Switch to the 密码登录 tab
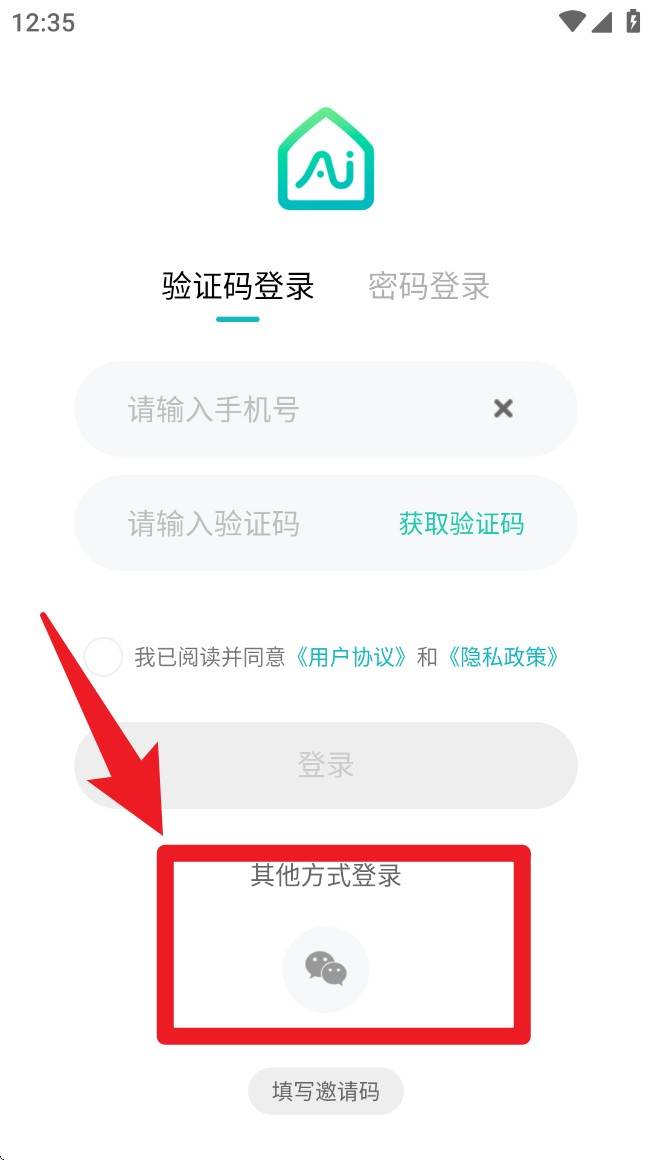The width and height of the screenshot is (652, 1160). point(429,286)
